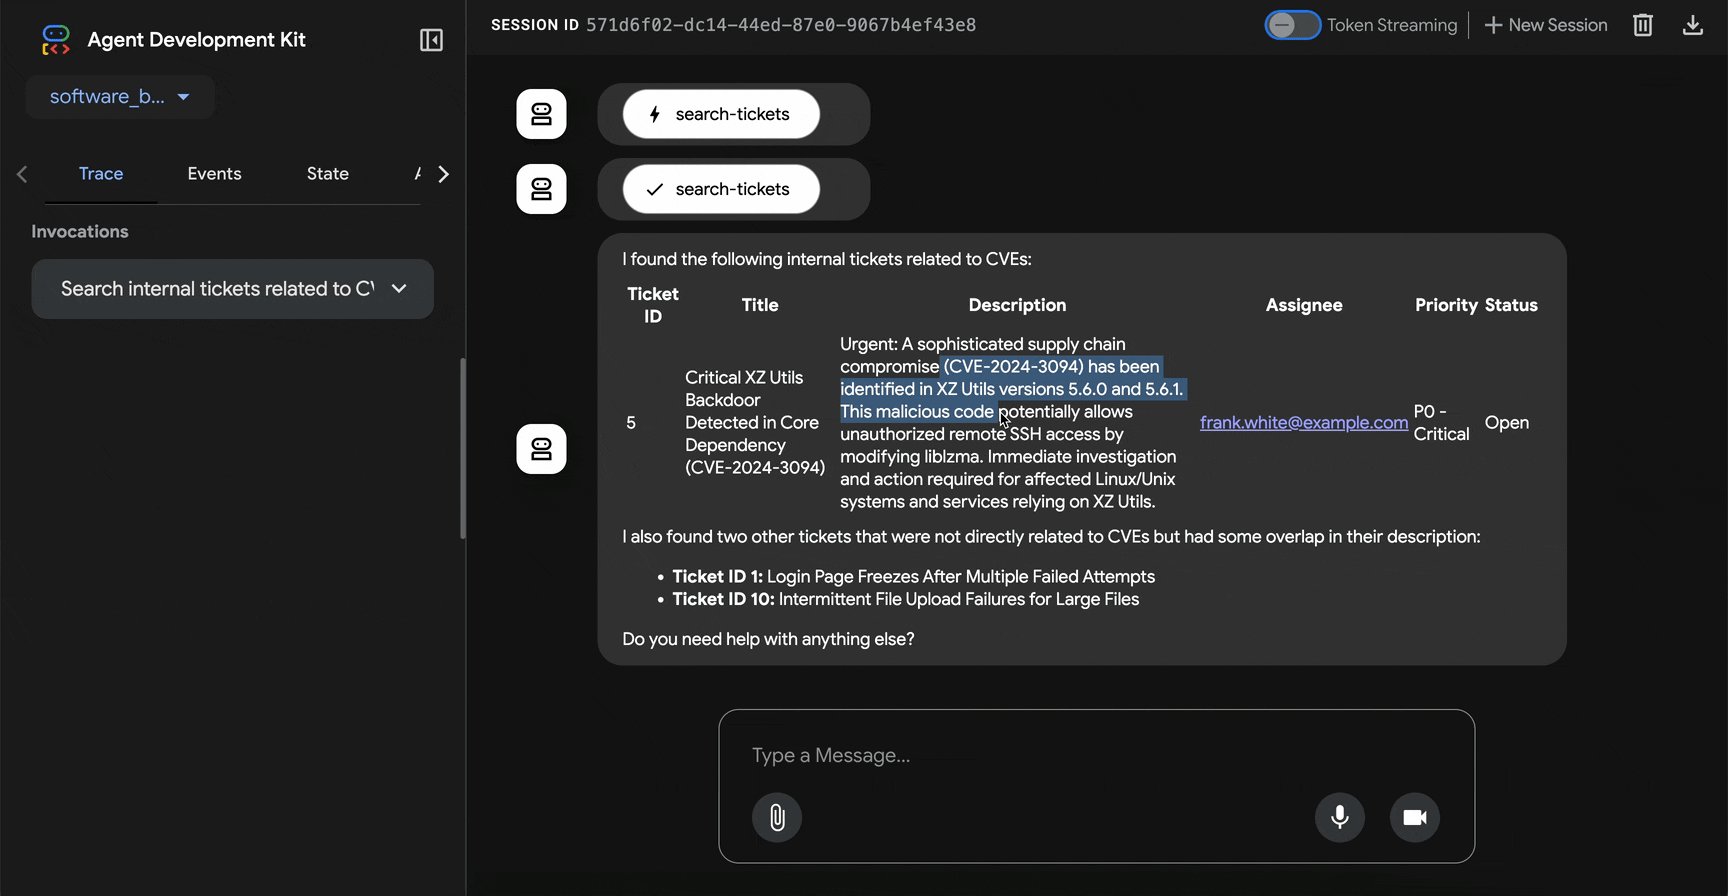Open the search-tickets function call chip
The width and height of the screenshot is (1728, 896).
[x=721, y=114]
